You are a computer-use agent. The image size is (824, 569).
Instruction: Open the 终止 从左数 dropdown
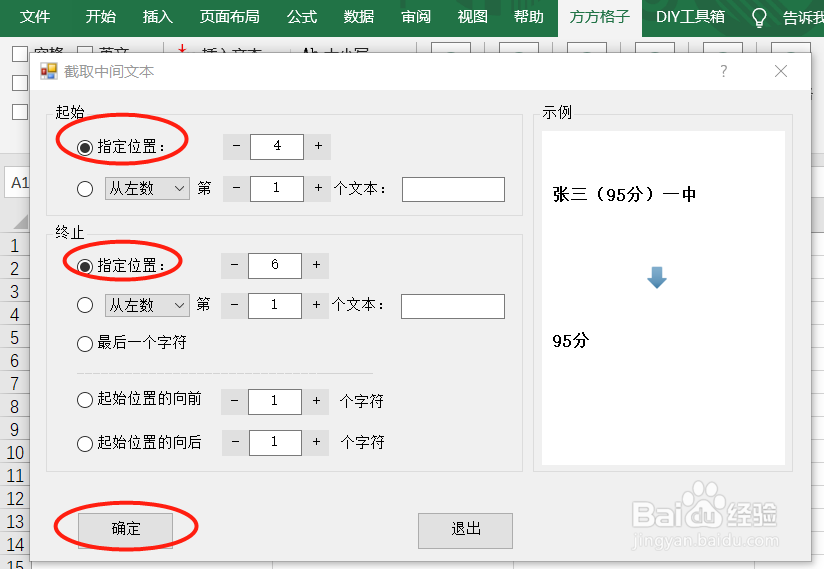point(147,305)
